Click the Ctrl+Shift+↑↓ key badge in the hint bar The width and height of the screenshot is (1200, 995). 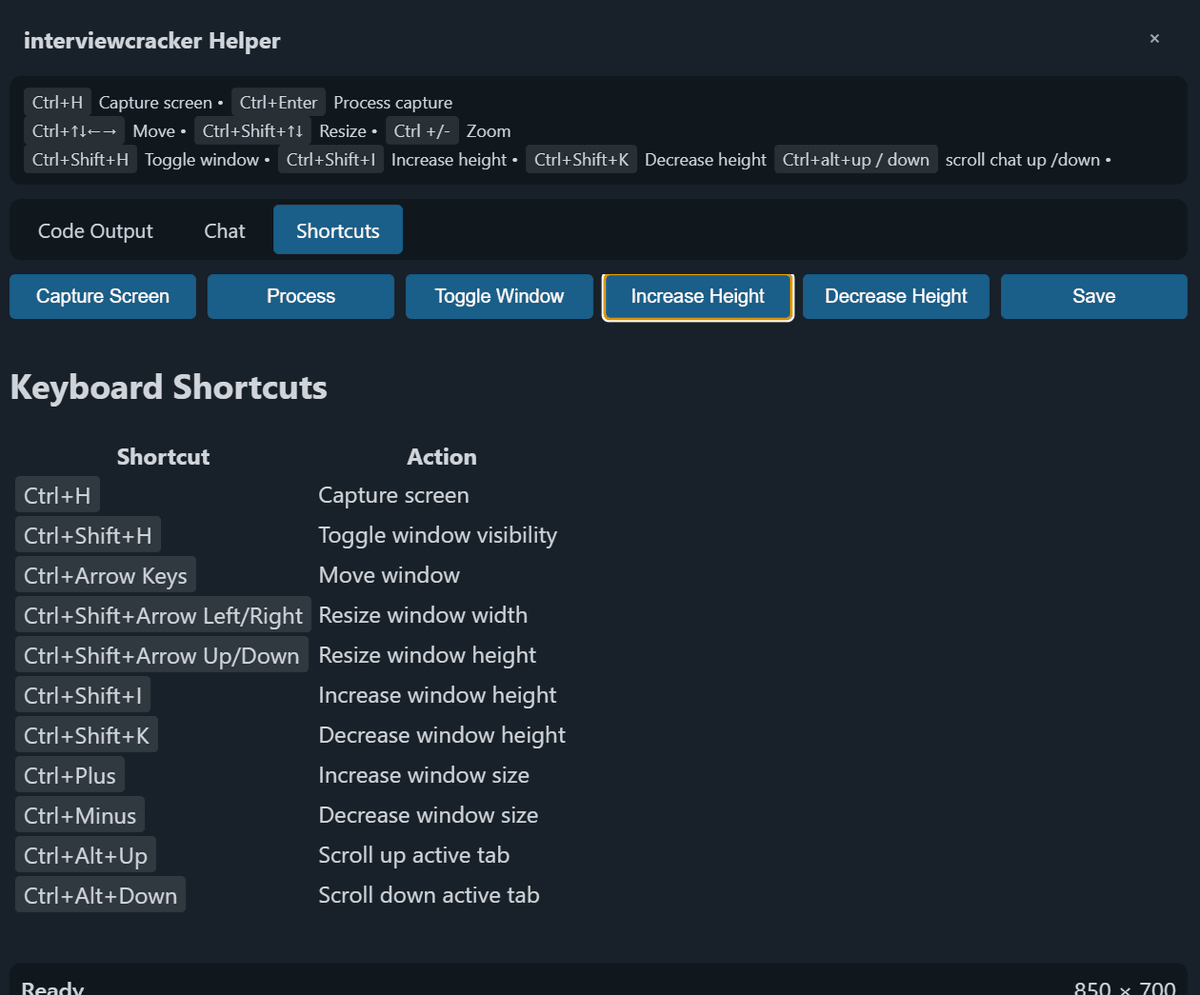pyautogui.click(x=253, y=131)
